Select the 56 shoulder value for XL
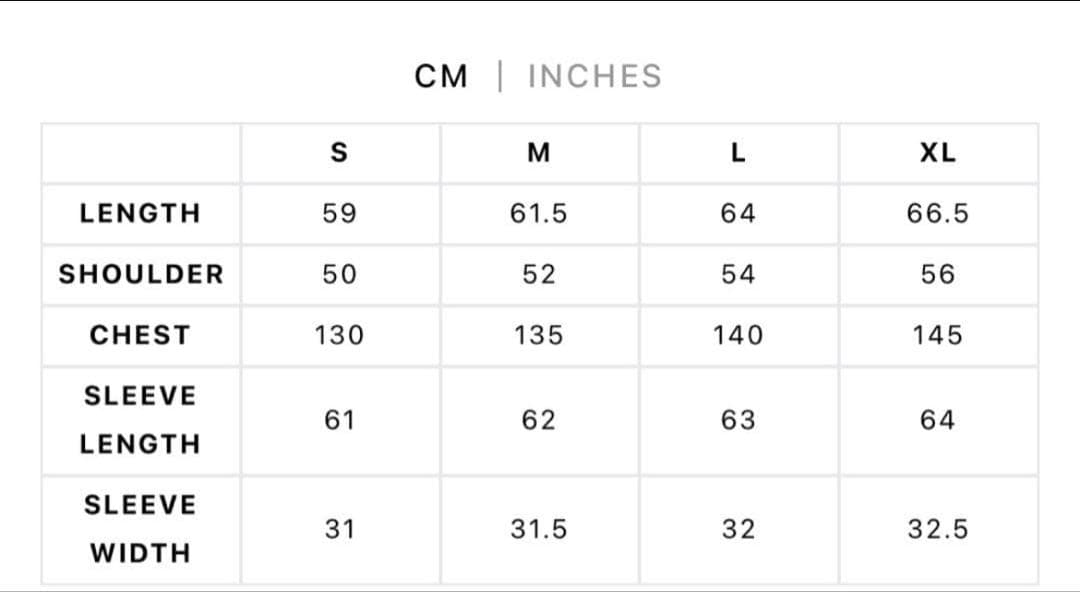Image resolution: width=1080 pixels, height=592 pixels. pos(938,274)
